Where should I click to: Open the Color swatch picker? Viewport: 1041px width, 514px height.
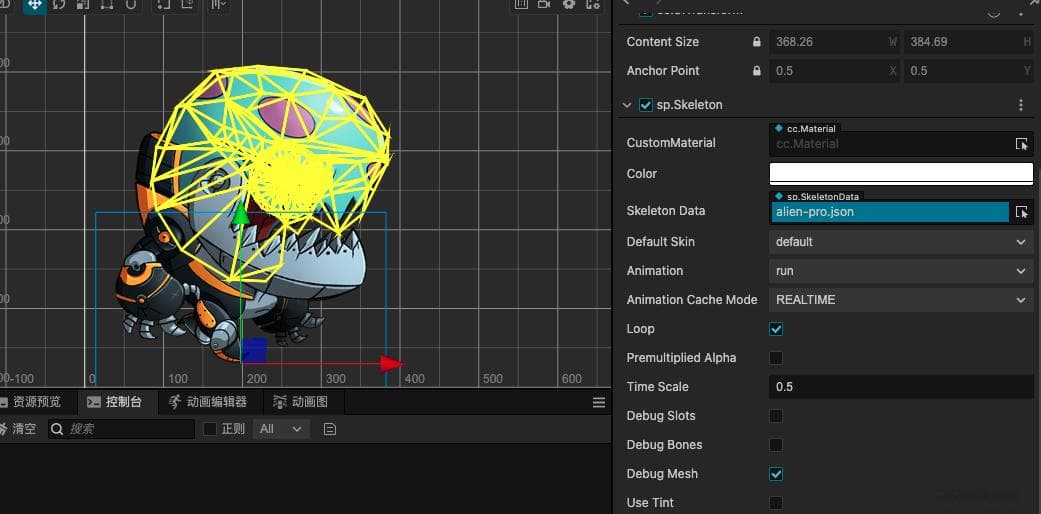[x=901, y=173]
